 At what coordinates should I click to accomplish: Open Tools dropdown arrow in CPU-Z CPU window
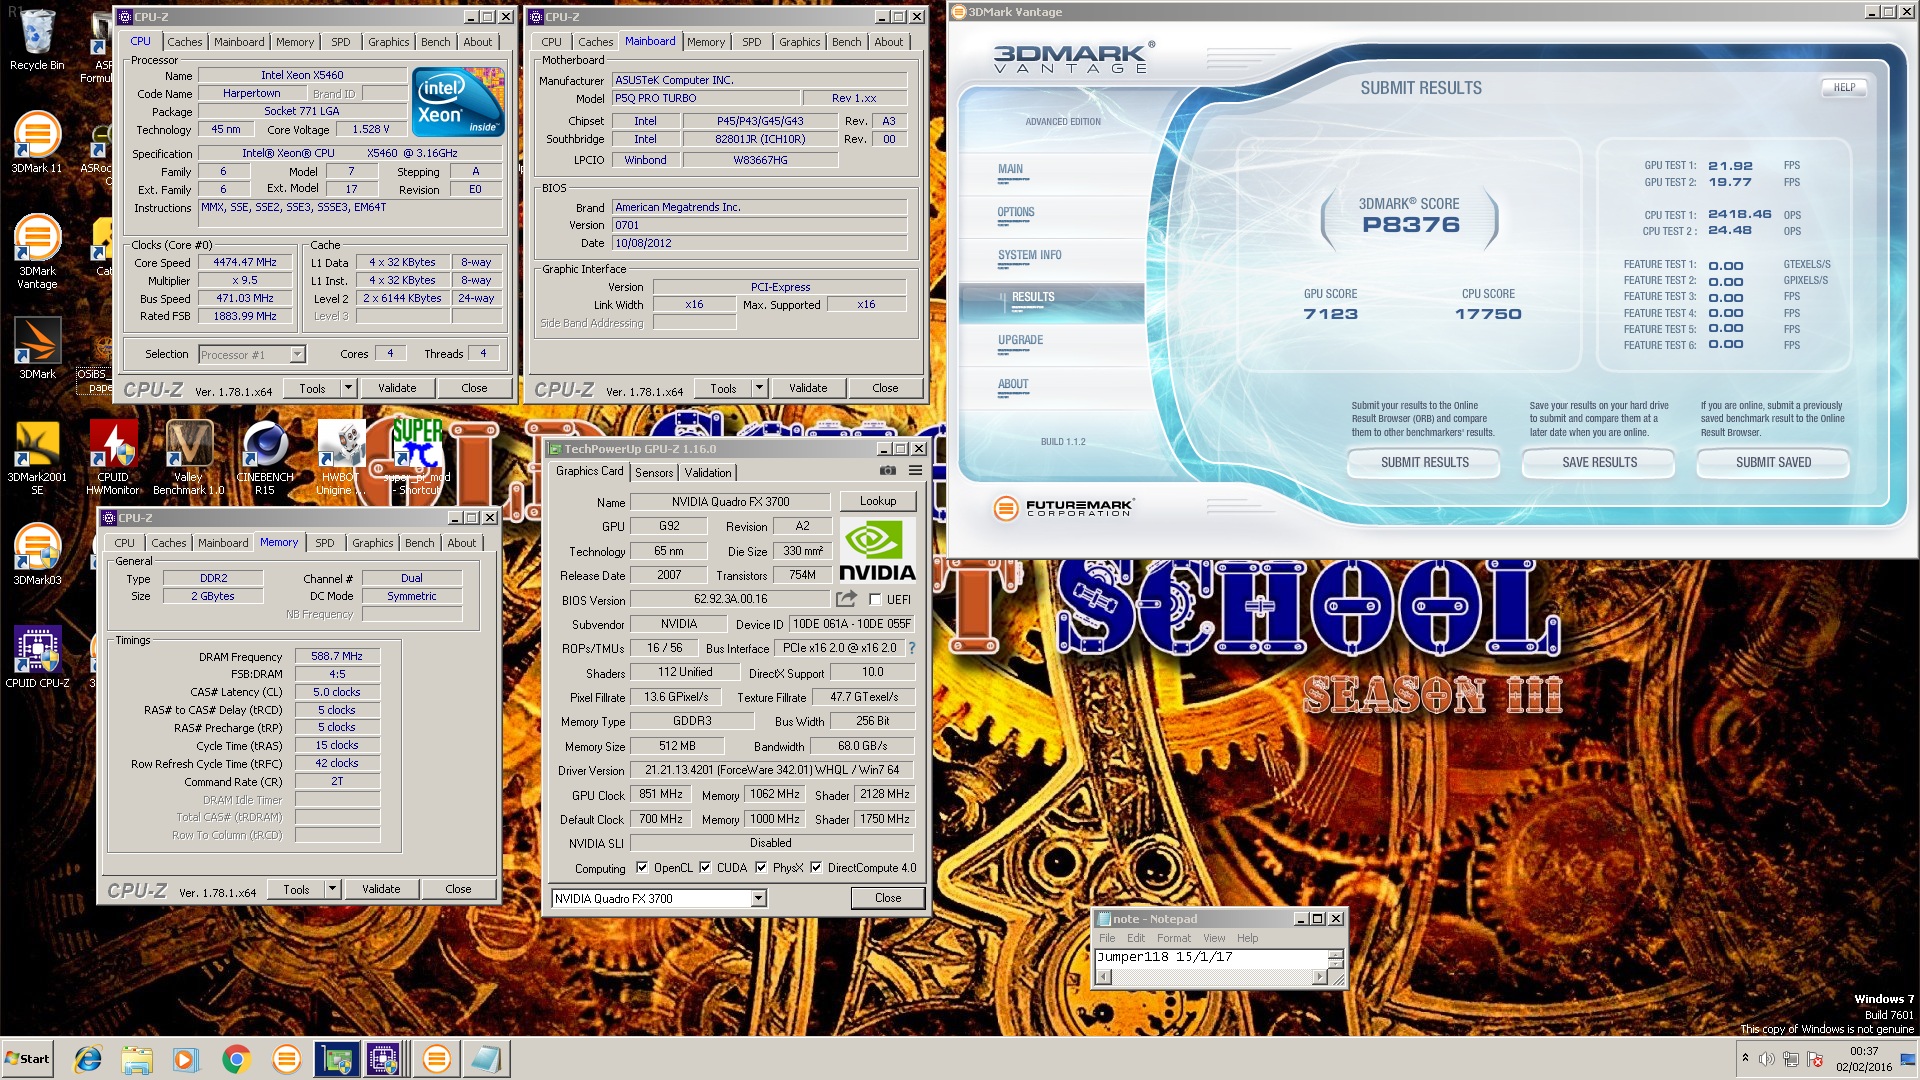pyautogui.click(x=348, y=388)
